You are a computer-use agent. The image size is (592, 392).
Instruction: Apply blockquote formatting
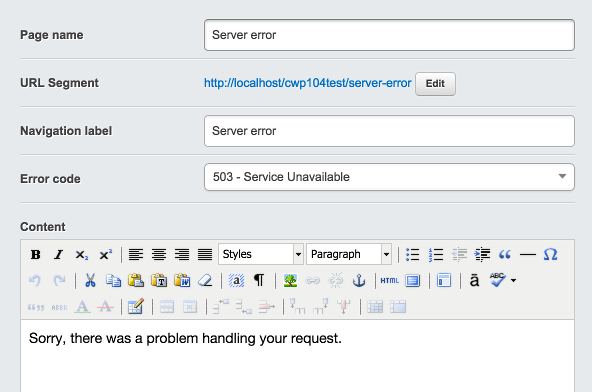[x=505, y=255]
